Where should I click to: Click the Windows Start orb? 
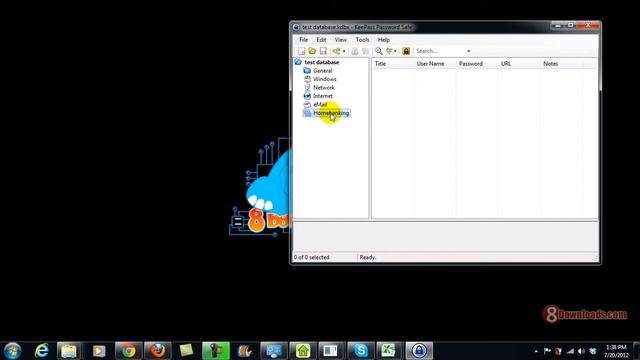[12, 351]
